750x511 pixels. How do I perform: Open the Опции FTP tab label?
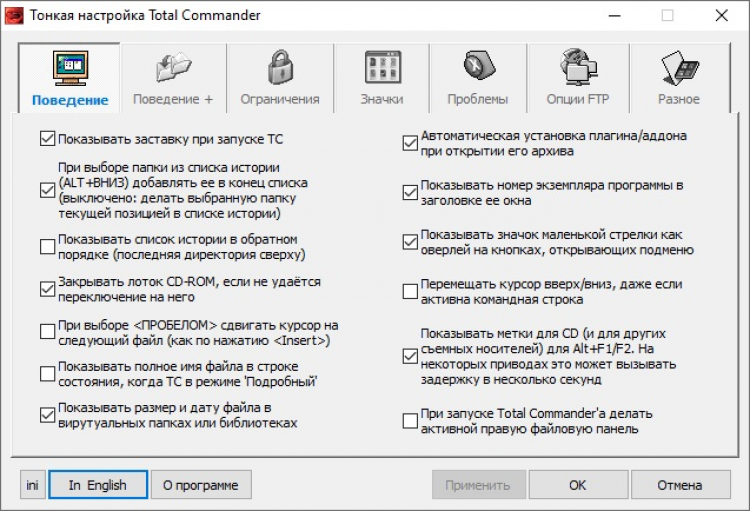(577, 99)
